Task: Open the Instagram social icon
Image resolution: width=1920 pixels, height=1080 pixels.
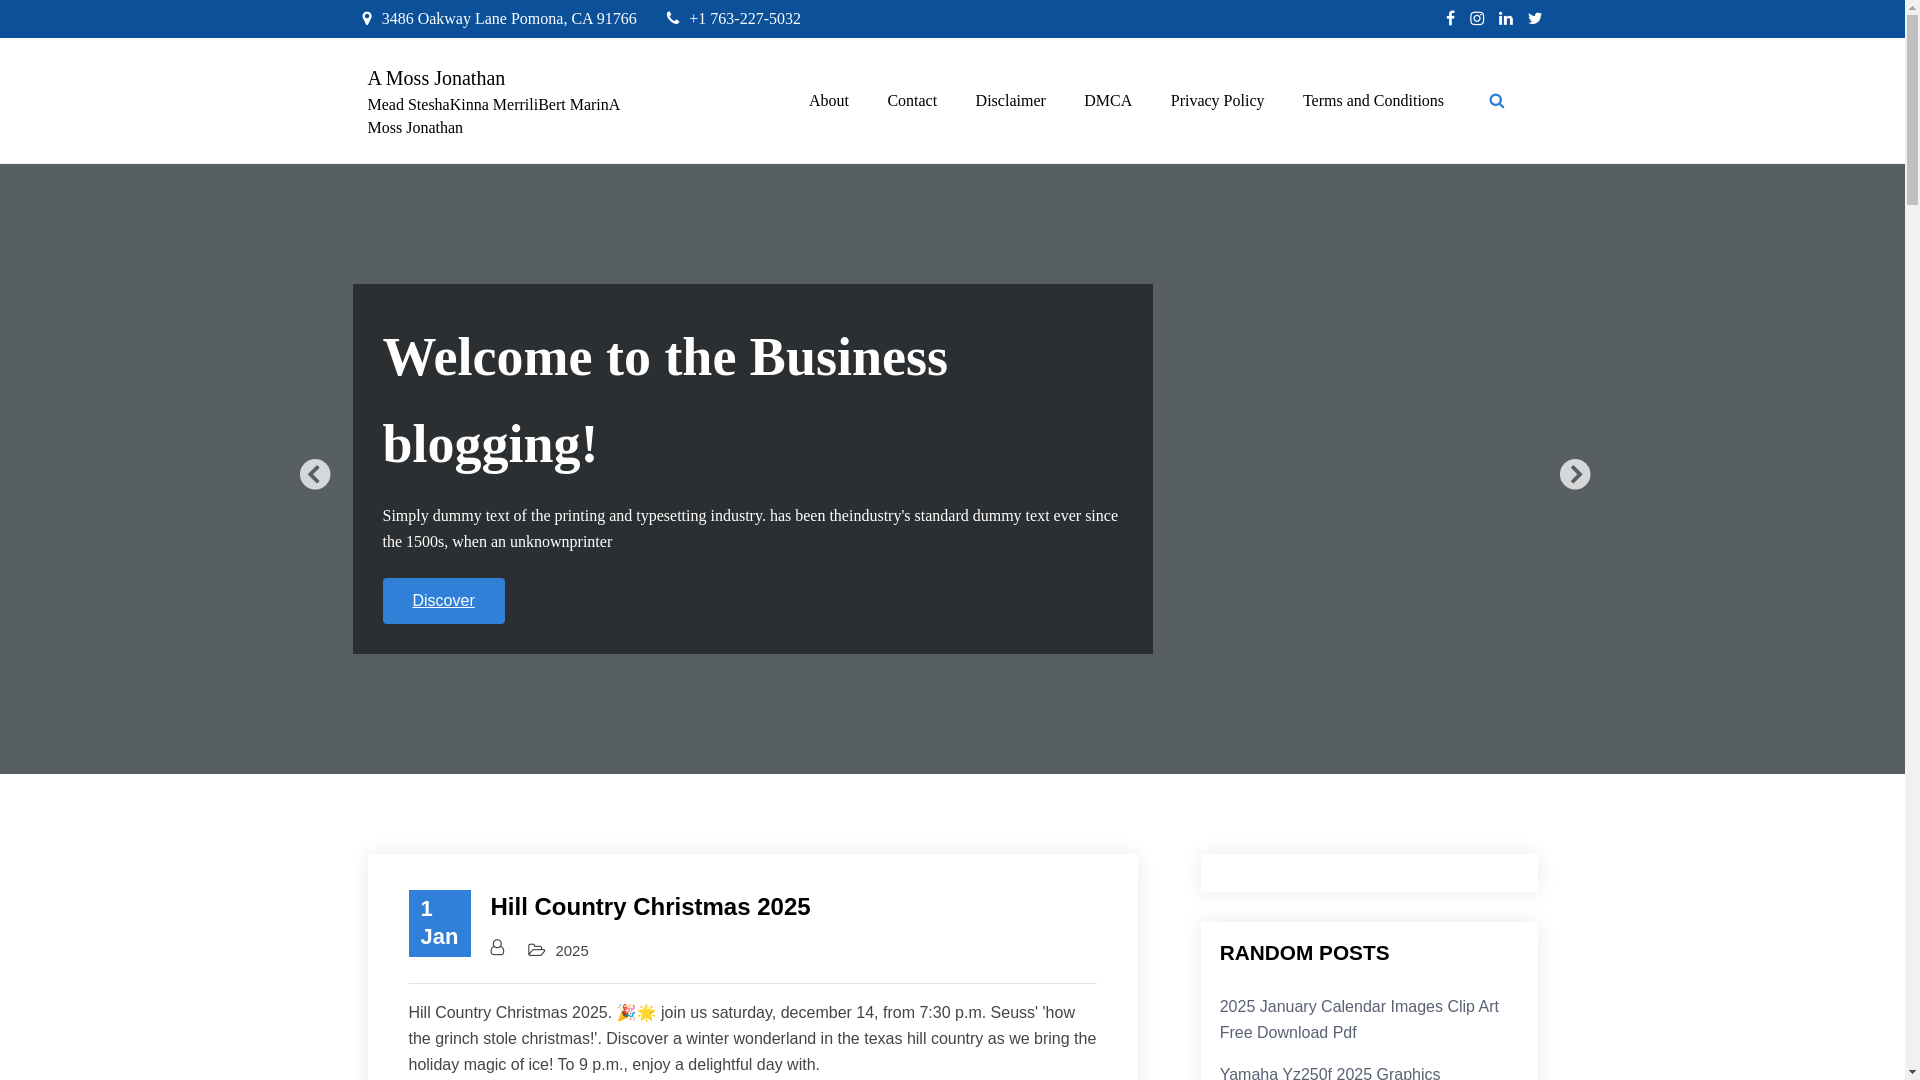Action: (1477, 18)
